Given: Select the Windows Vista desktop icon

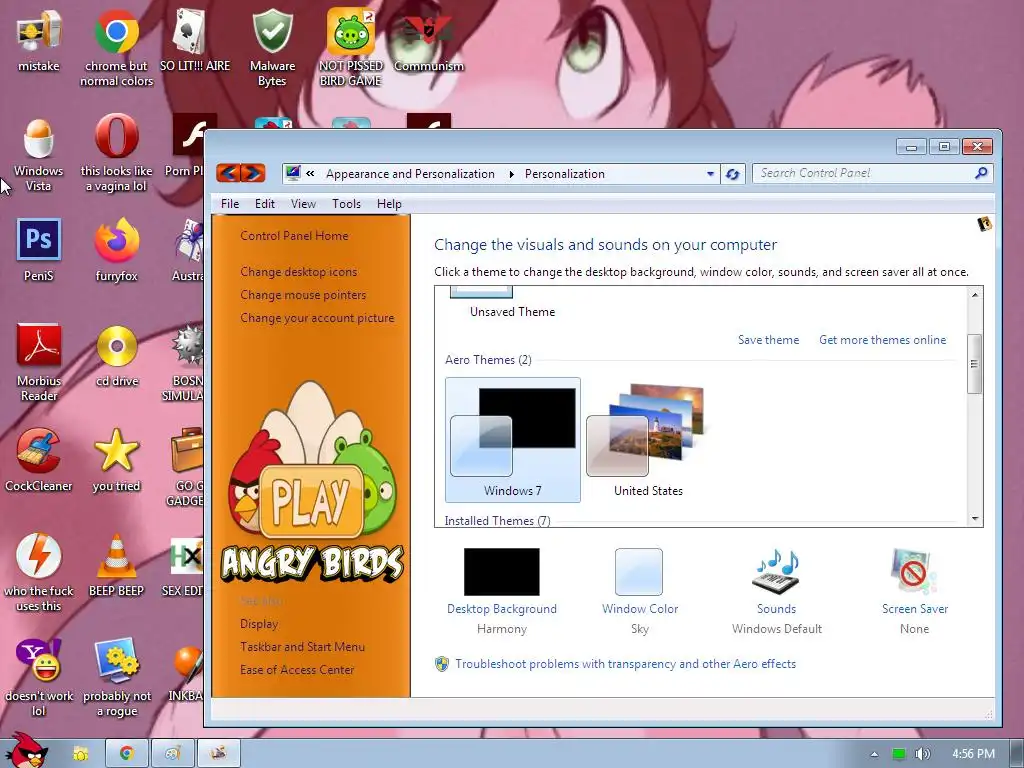Looking at the screenshot, I should click(39, 153).
